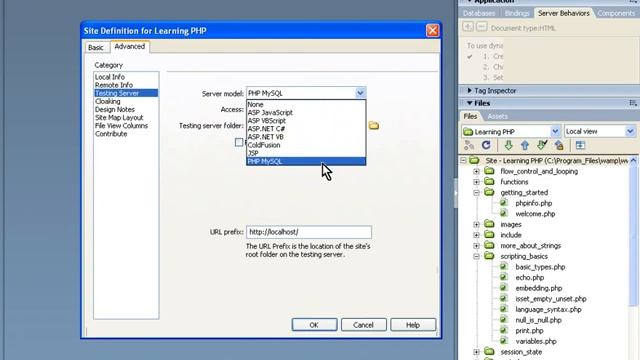Select Design Notes category
Screen dimensions: 640x360
tap(115, 109)
